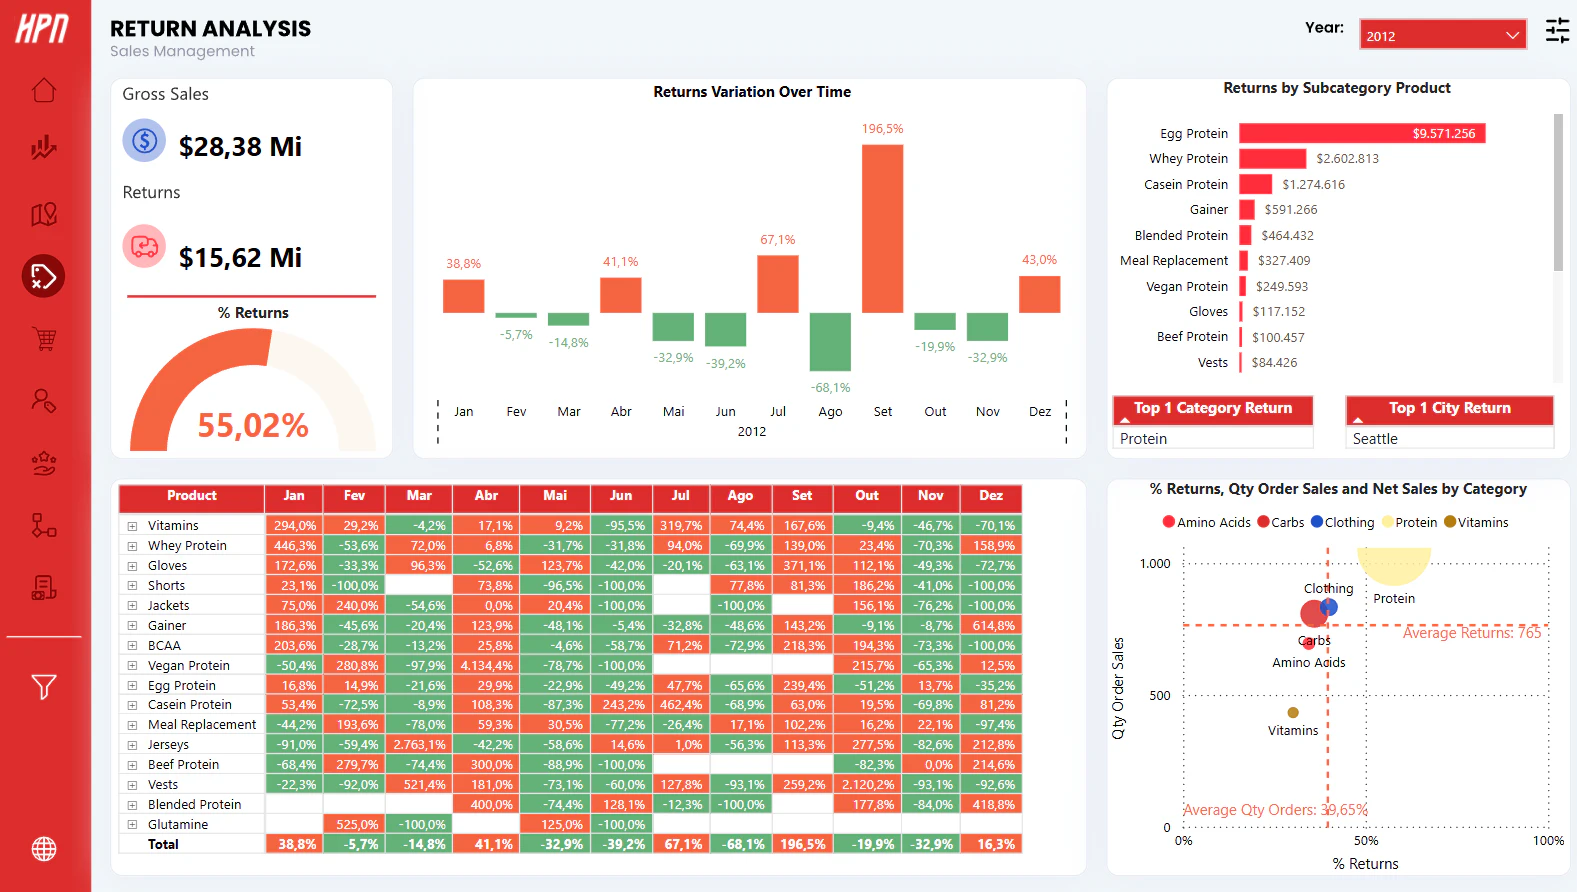Open the customer search icon in sidebar
Screen dimensions: 1577x892
click(x=44, y=401)
